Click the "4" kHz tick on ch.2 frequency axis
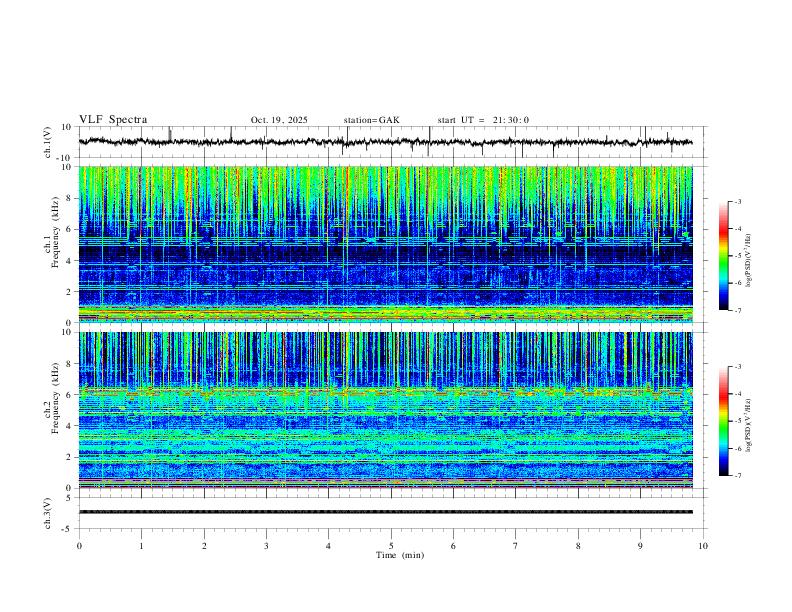Image resolution: width=792 pixels, height=612 pixels. pos(70,426)
